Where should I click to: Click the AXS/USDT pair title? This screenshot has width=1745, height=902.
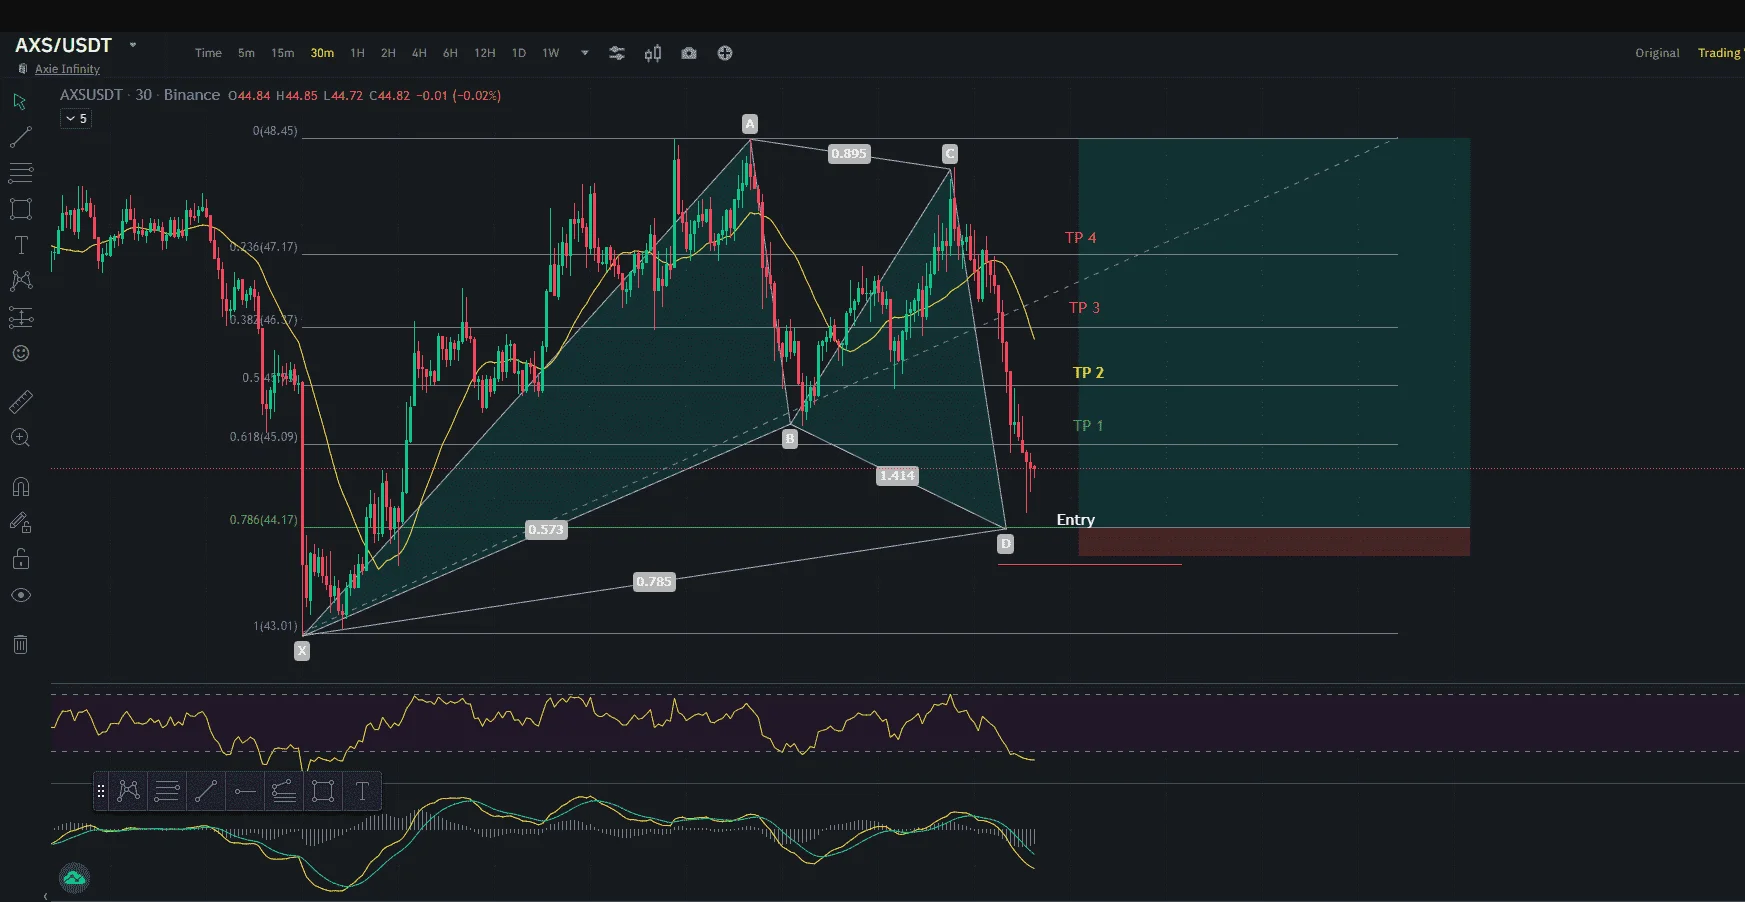tap(63, 45)
